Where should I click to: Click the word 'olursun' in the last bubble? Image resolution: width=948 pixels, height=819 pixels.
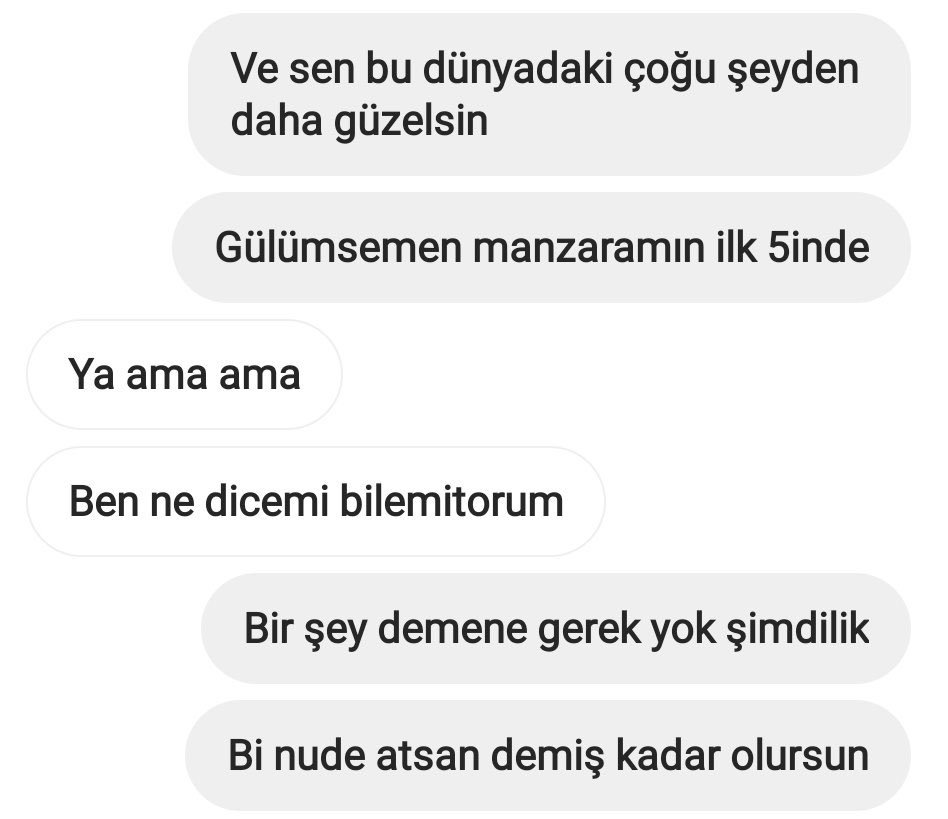tap(800, 756)
